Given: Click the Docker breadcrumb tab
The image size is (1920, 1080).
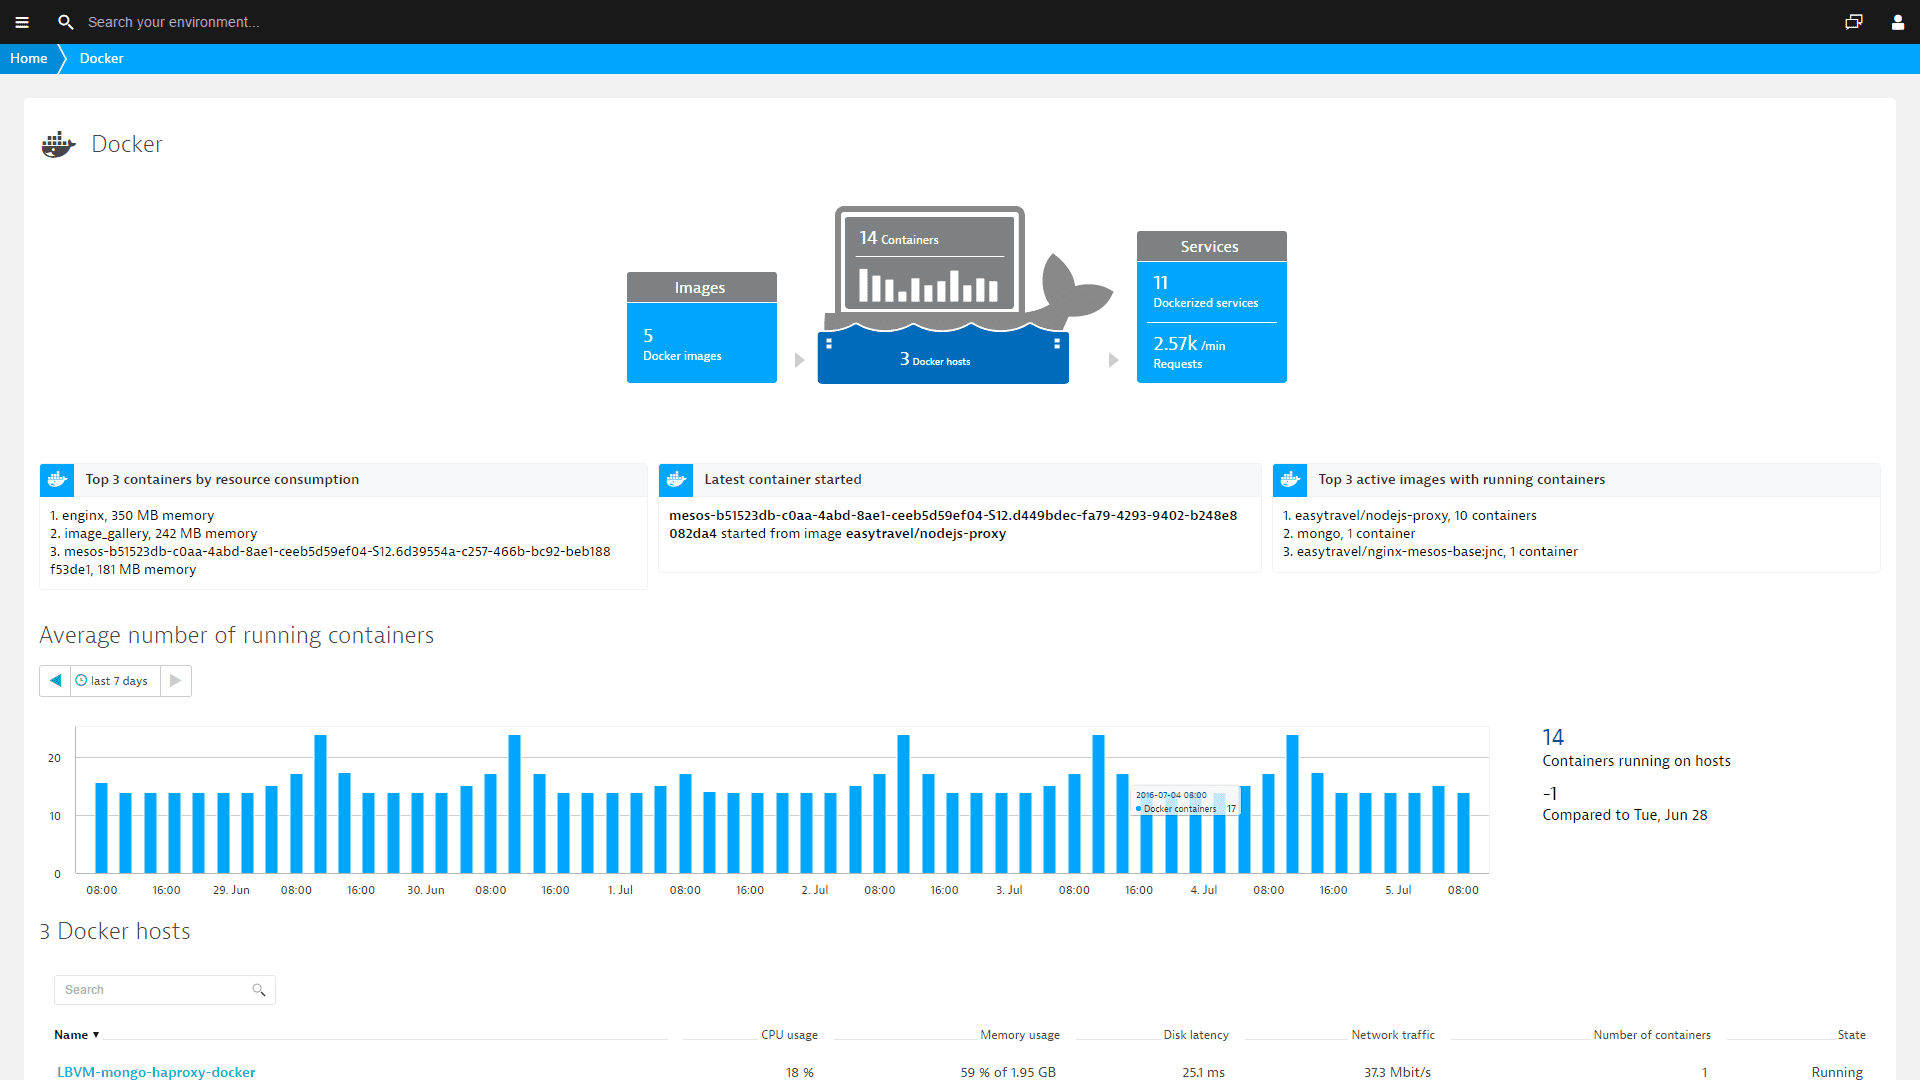Looking at the screenshot, I should coord(102,58).
